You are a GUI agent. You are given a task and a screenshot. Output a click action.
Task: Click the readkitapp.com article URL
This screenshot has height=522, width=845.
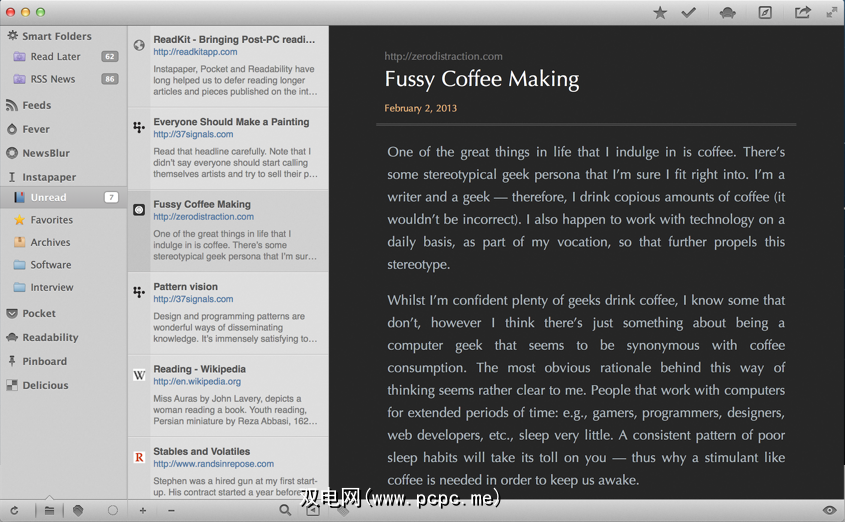point(195,52)
